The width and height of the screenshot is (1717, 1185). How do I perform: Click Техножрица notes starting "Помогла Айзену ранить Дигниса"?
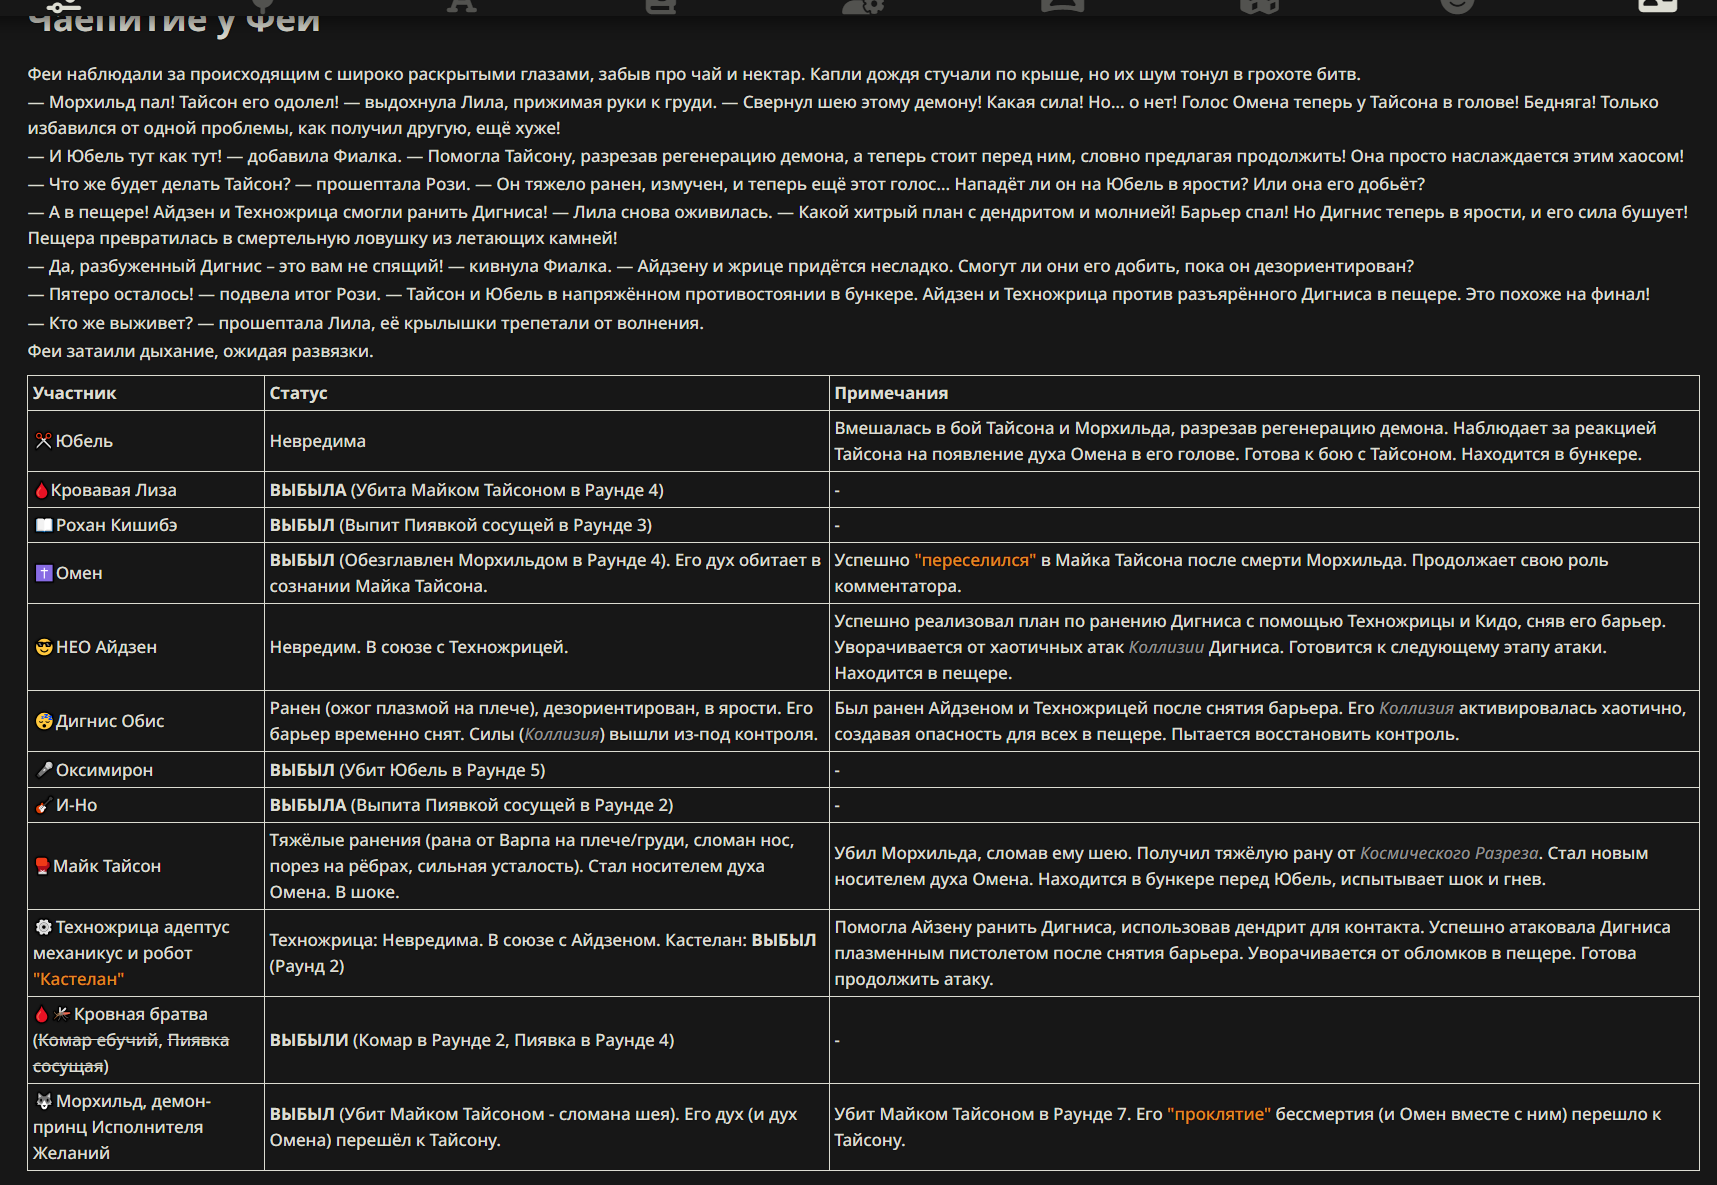(x=1252, y=953)
